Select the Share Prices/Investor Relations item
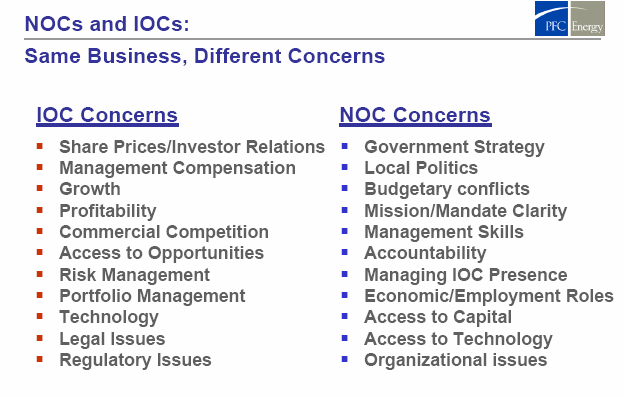 click(x=192, y=147)
